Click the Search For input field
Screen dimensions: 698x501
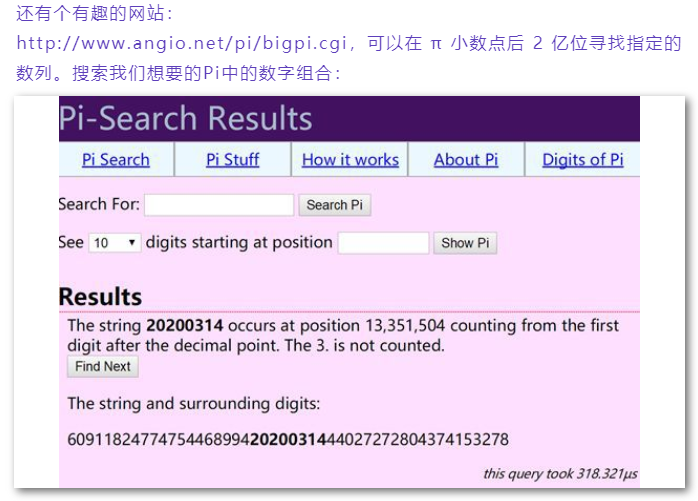219,205
